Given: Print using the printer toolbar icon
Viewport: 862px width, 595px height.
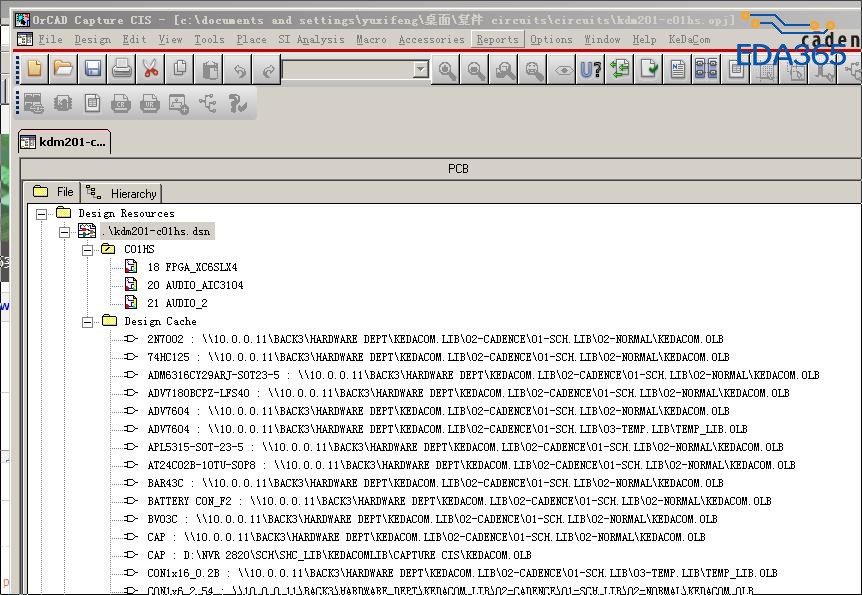Looking at the screenshot, I should [x=121, y=69].
